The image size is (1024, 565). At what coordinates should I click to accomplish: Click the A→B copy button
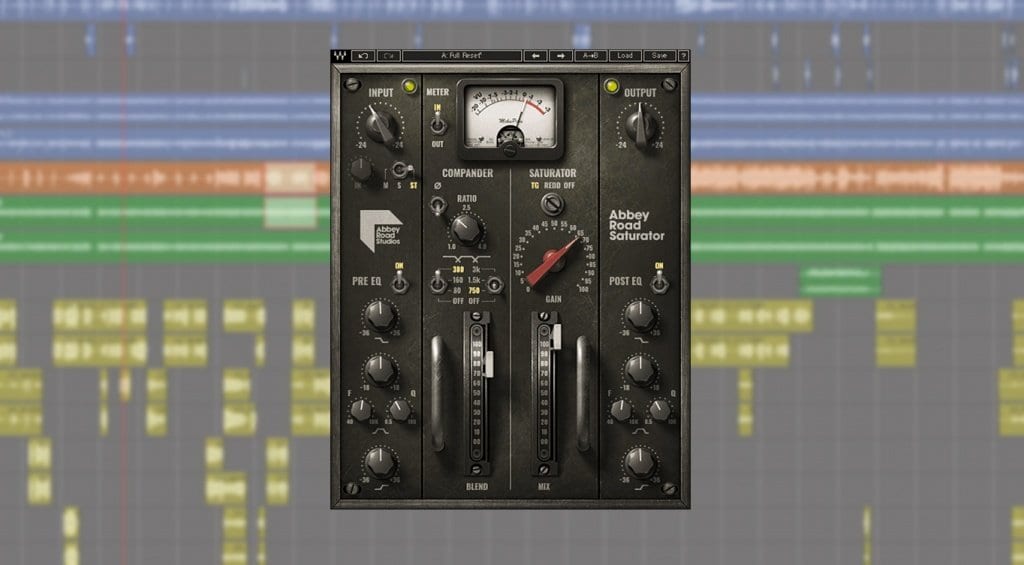point(592,56)
